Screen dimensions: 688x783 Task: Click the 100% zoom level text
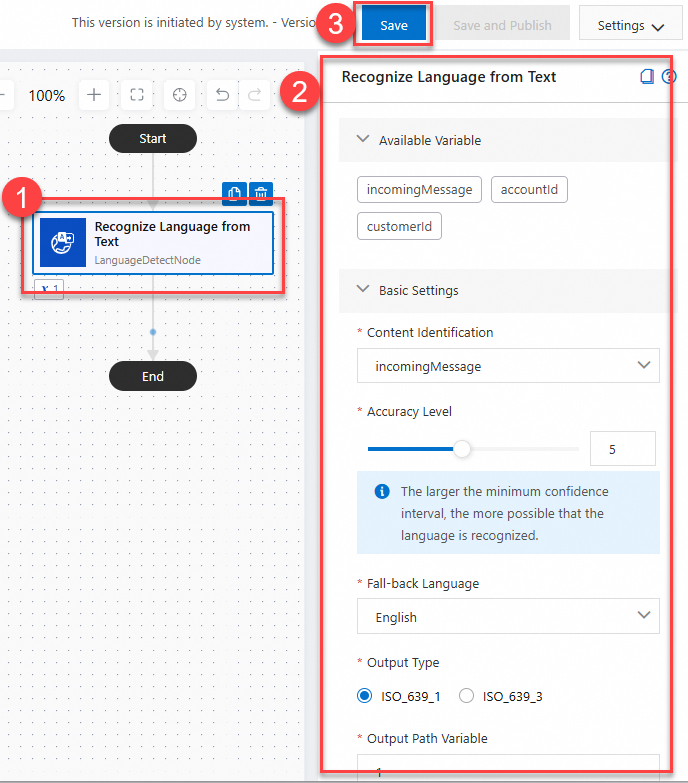coord(47,95)
